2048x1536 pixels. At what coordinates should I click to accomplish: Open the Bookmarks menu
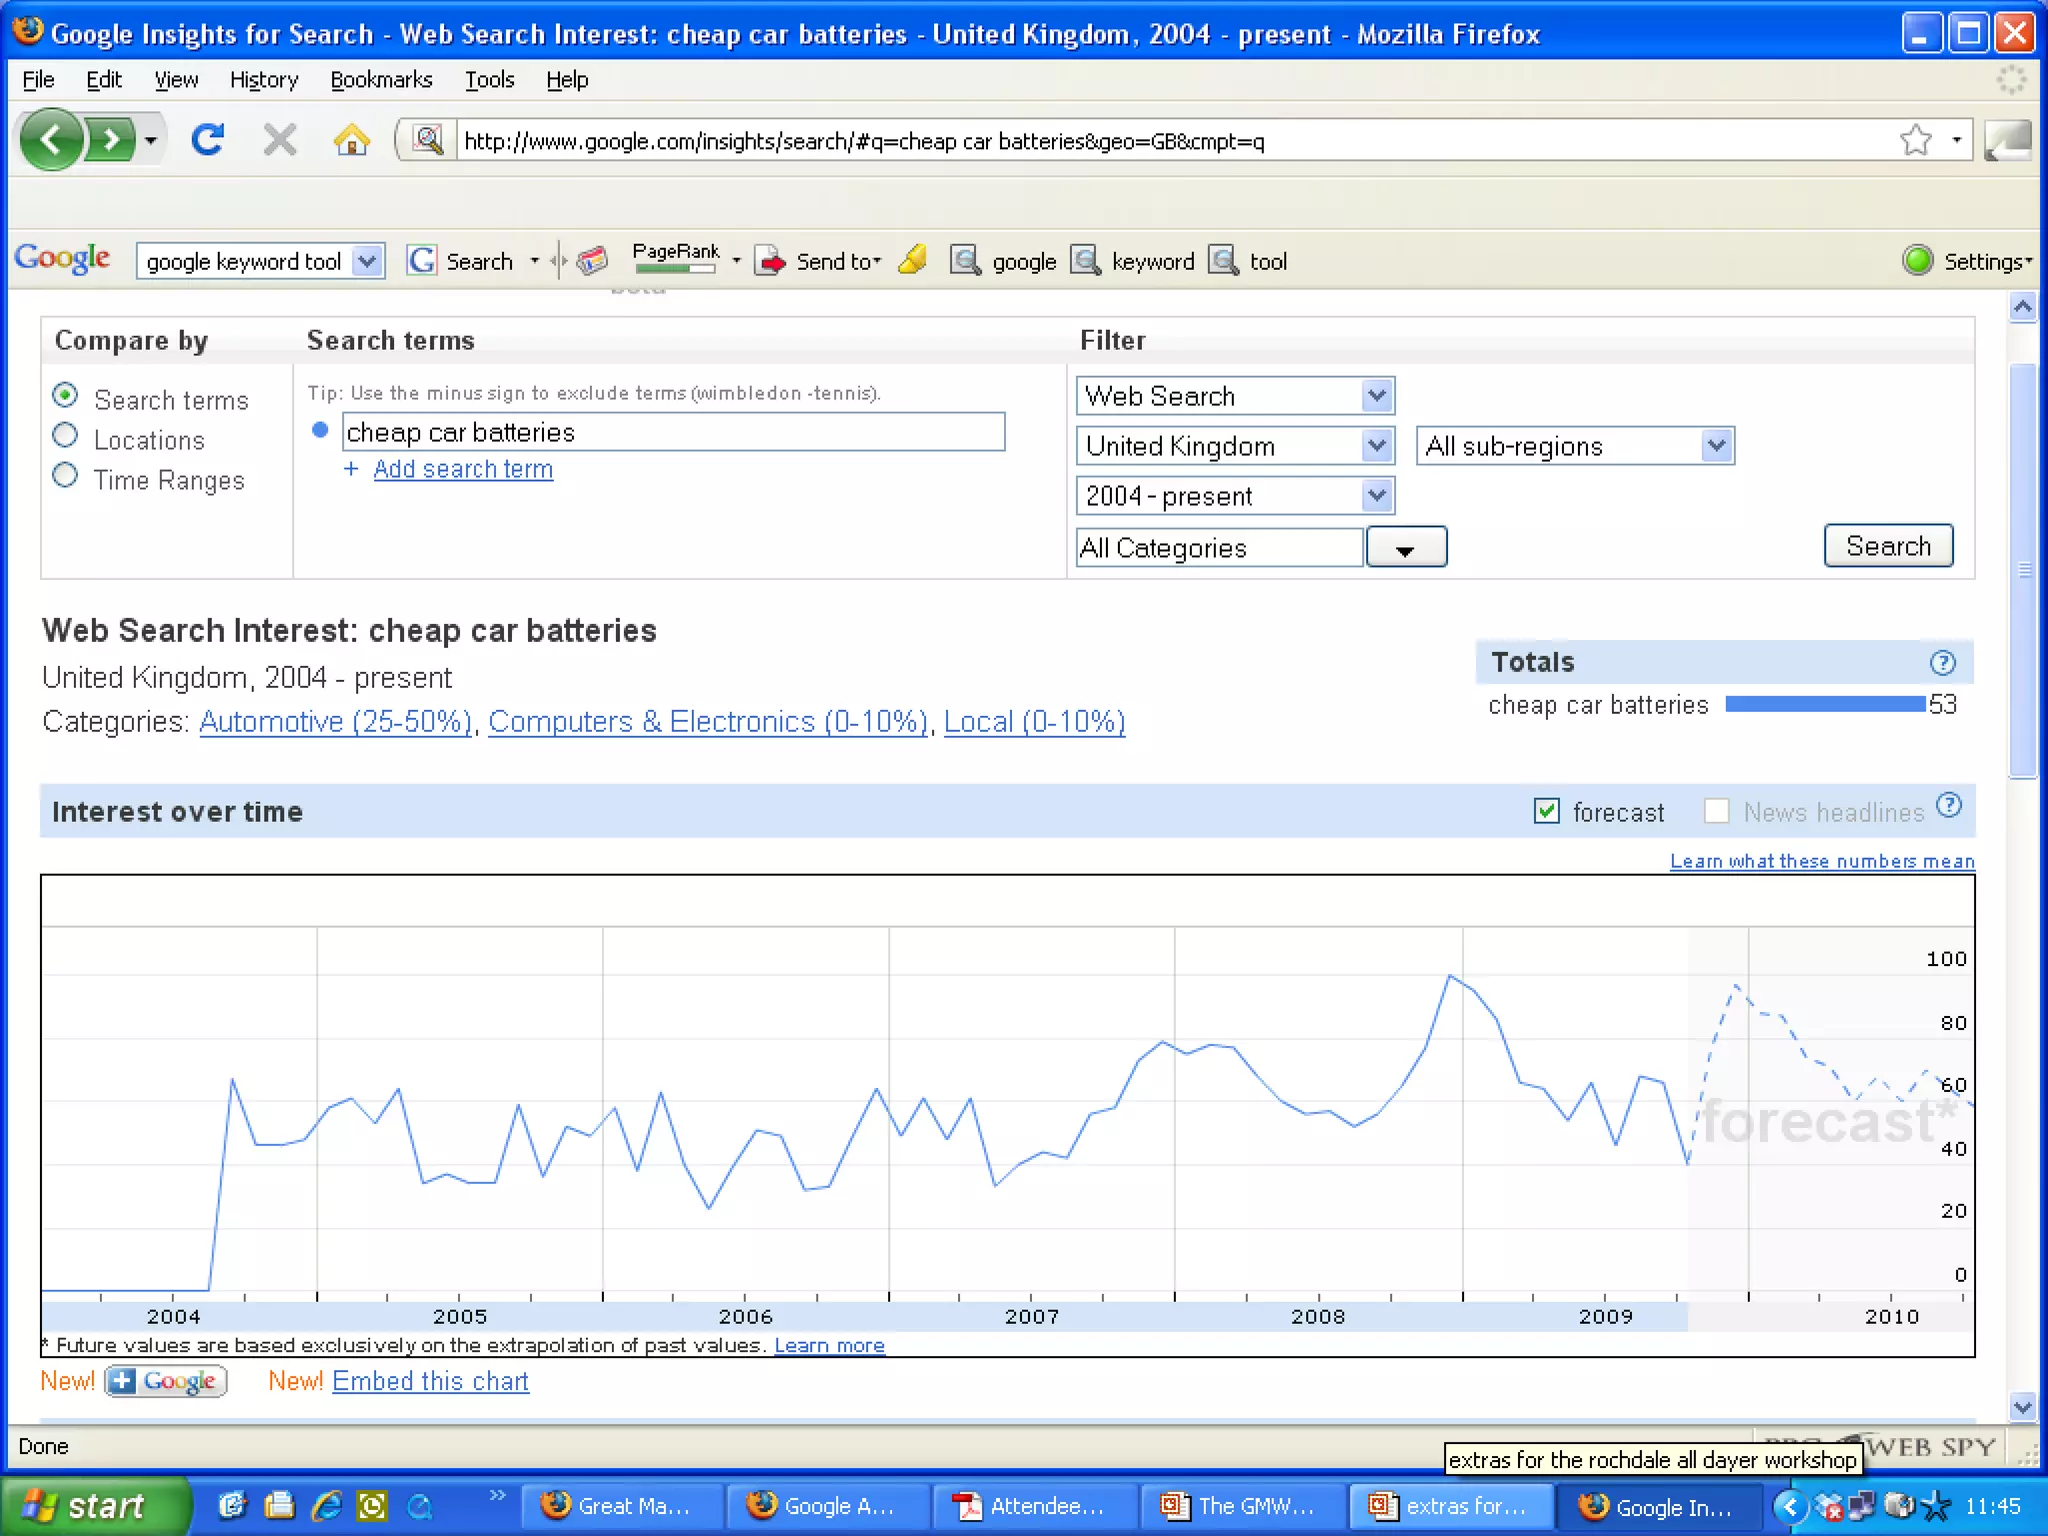[x=381, y=80]
